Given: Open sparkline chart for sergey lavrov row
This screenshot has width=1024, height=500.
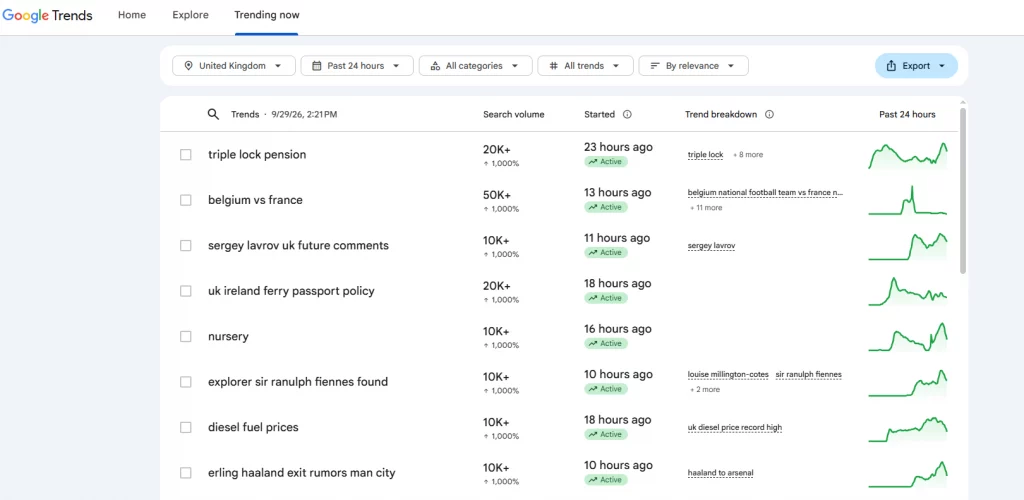Looking at the screenshot, I should pyautogui.click(x=908, y=246).
